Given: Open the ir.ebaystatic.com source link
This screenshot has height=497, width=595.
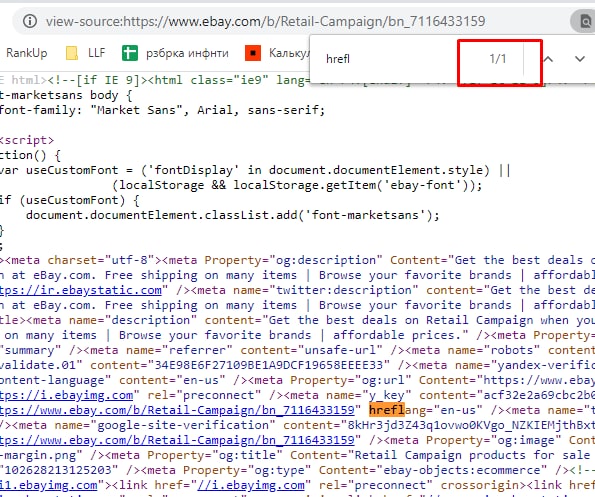Looking at the screenshot, I should (81, 290).
